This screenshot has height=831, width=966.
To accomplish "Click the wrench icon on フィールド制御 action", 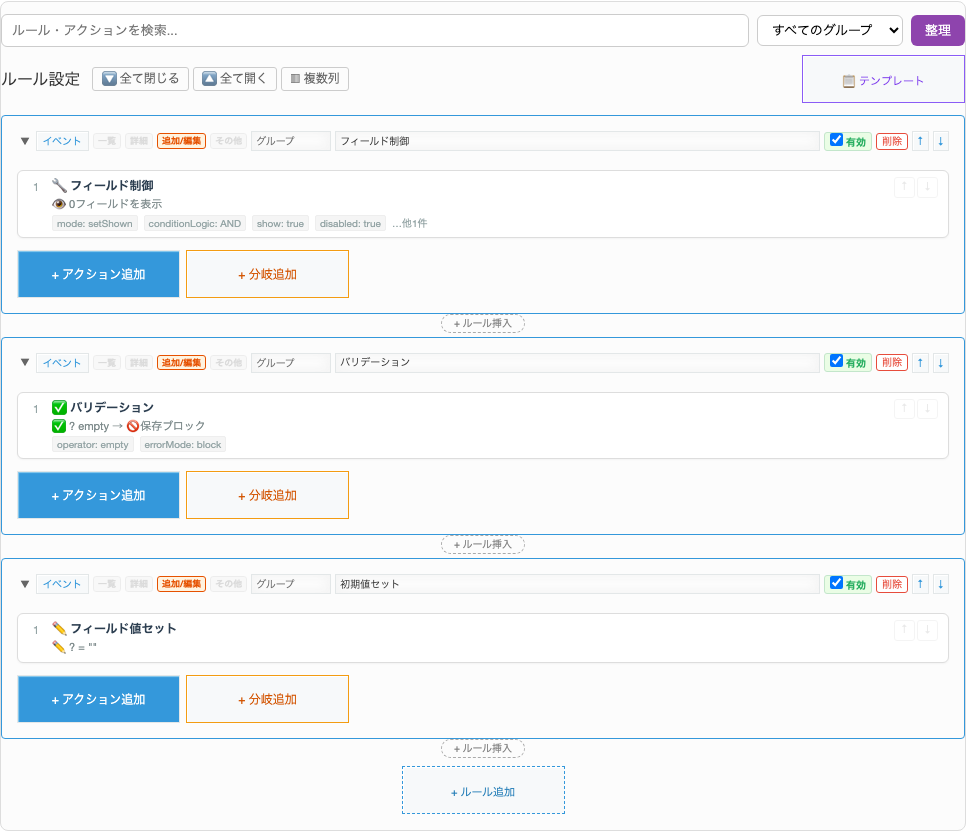I will [x=59, y=185].
